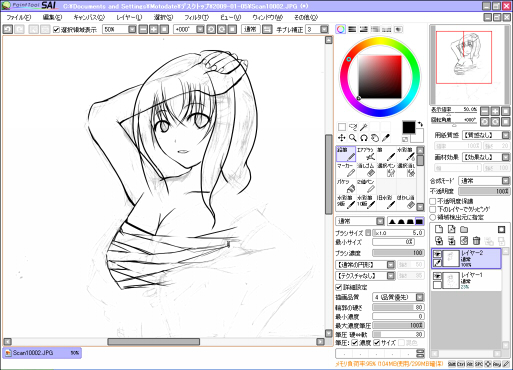
Task: Select the Brush (筆) tool
Action: click(x=386, y=154)
